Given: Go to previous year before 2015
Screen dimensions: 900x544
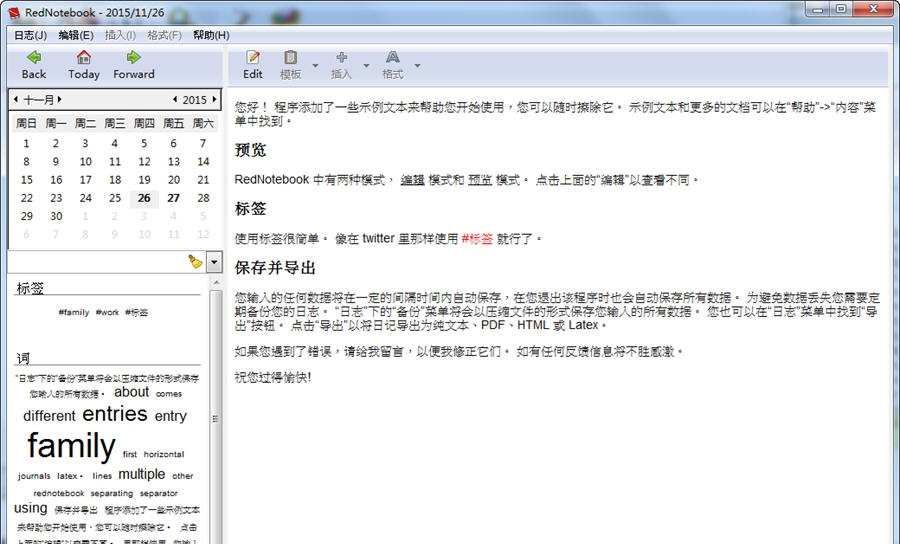Looking at the screenshot, I should [175, 99].
